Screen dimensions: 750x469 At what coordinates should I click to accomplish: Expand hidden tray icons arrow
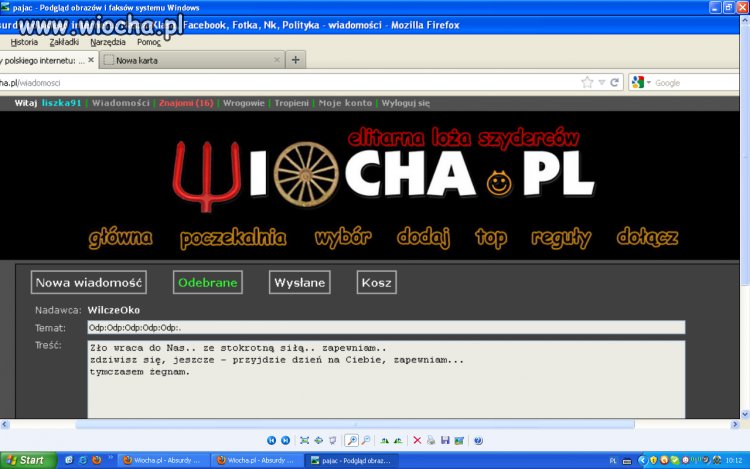coord(642,460)
